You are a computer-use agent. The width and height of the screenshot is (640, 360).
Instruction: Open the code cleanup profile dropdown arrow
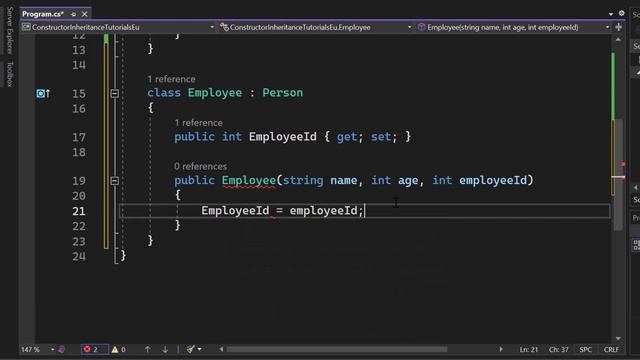coord(199,349)
